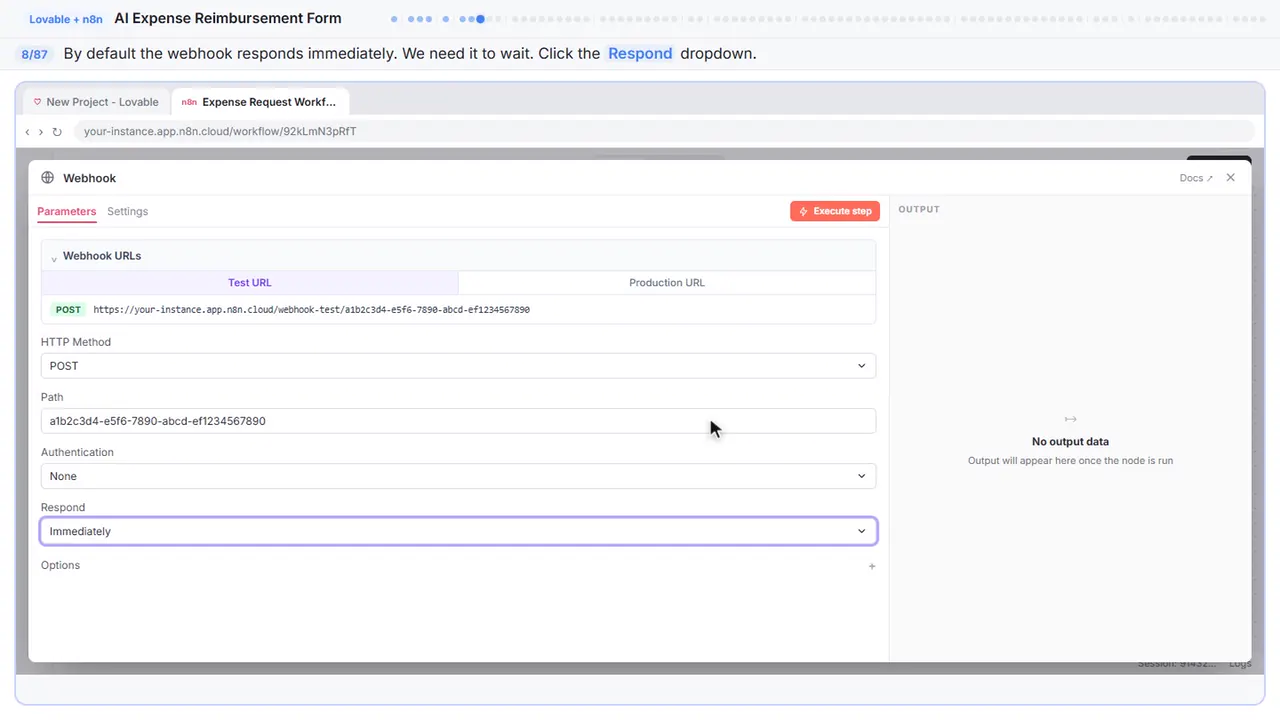This screenshot has height=720, width=1280.
Task: Click the n8n tab favicon
Action: 189,102
